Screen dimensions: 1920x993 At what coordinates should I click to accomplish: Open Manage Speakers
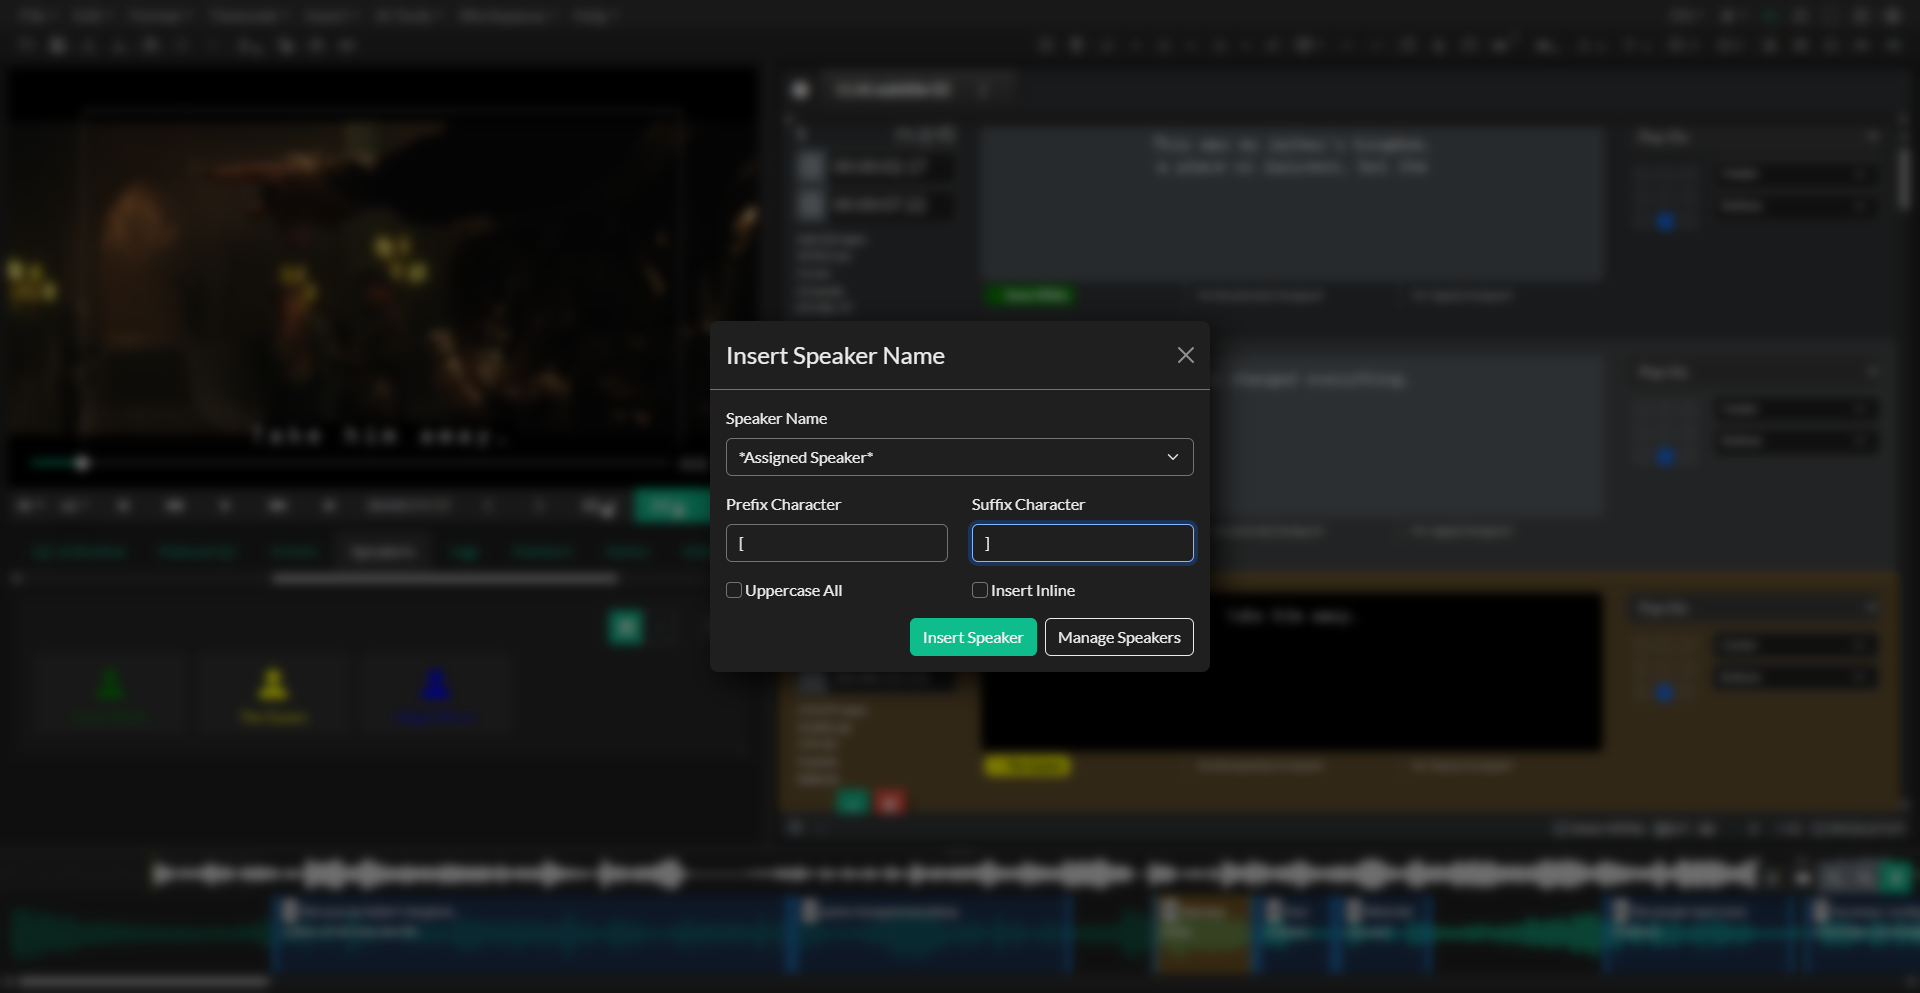[x=1118, y=637]
